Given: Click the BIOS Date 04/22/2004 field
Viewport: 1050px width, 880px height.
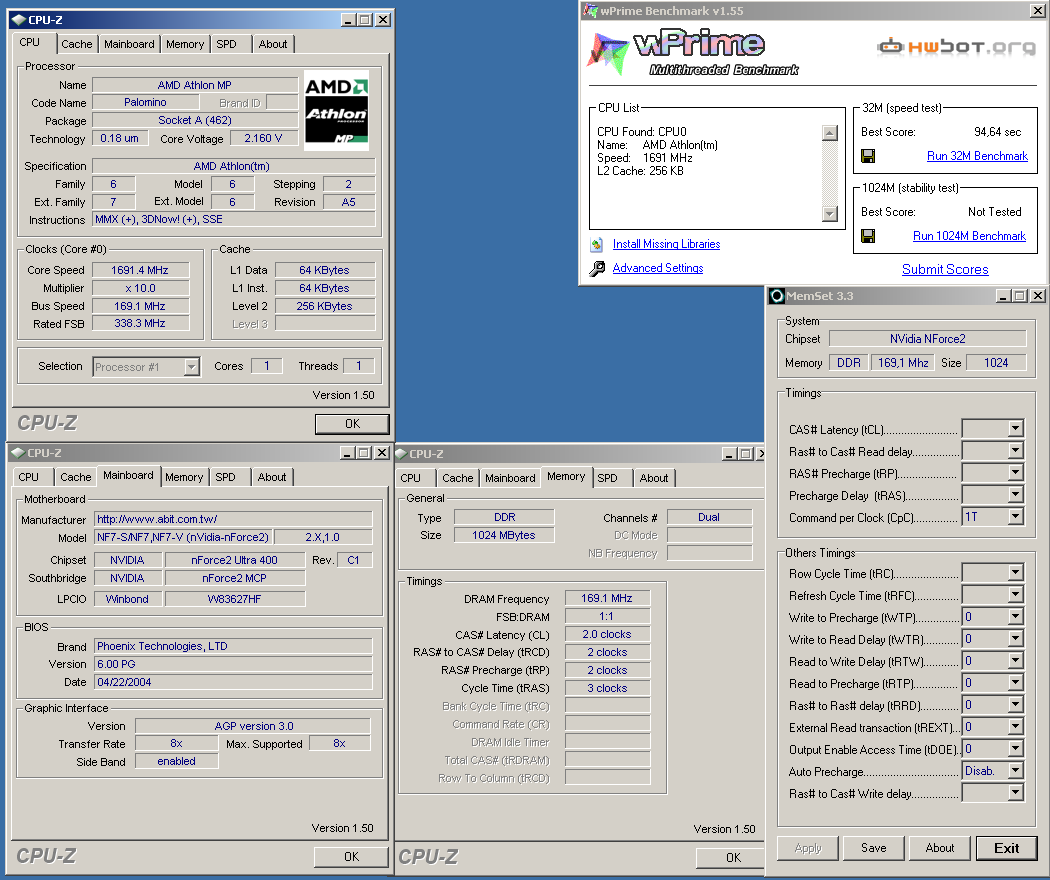Looking at the screenshot, I should [x=233, y=682].
